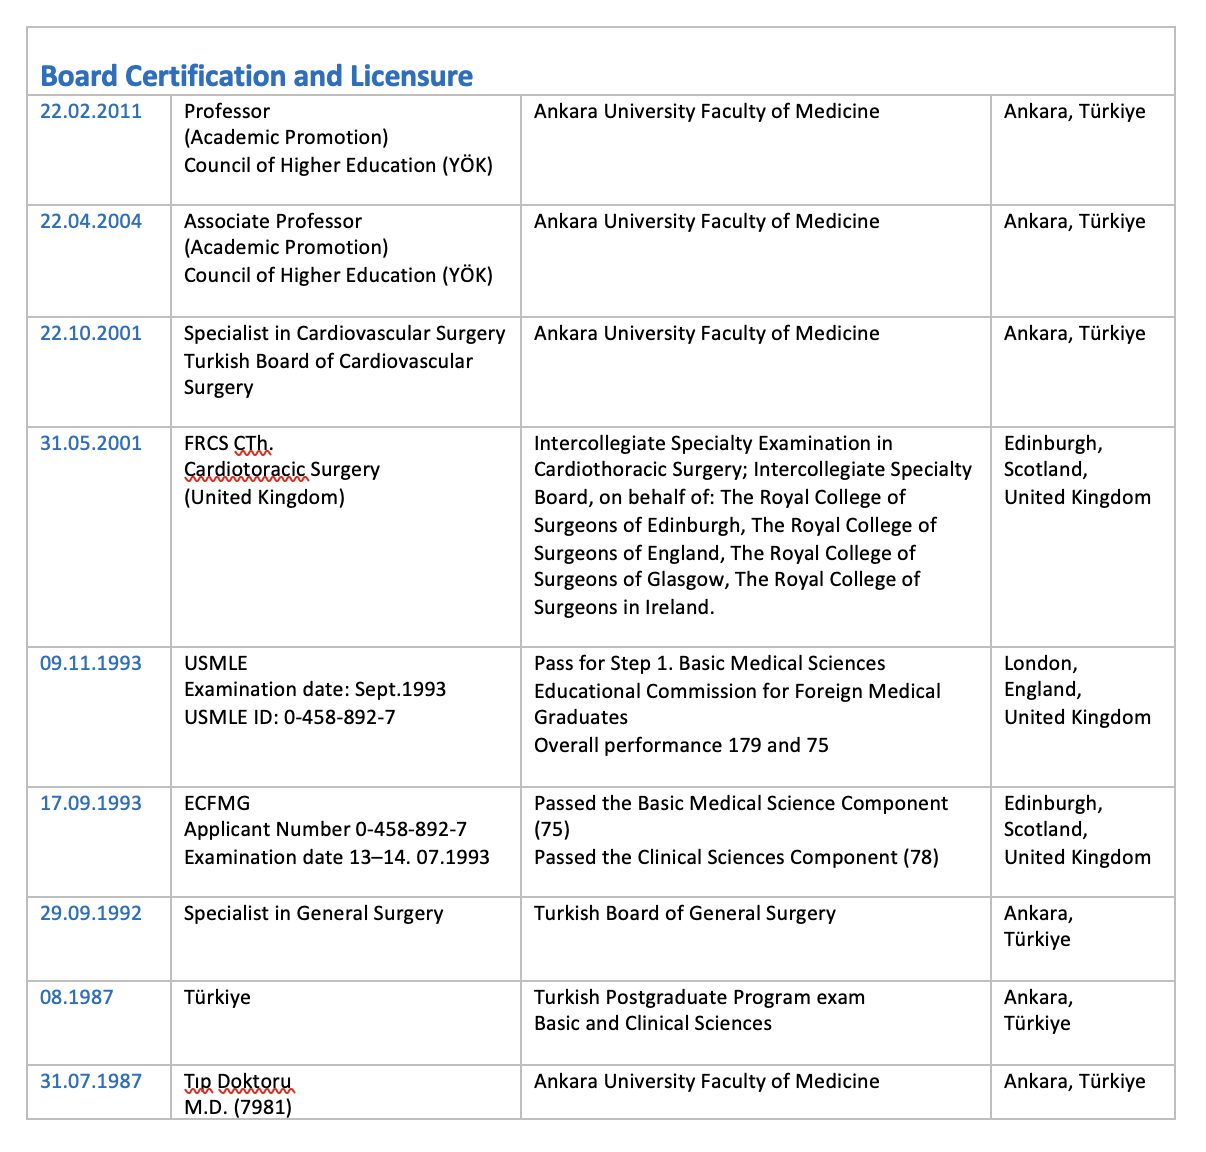Select the date 08.1987
1206x1152 pixels.
77,997
